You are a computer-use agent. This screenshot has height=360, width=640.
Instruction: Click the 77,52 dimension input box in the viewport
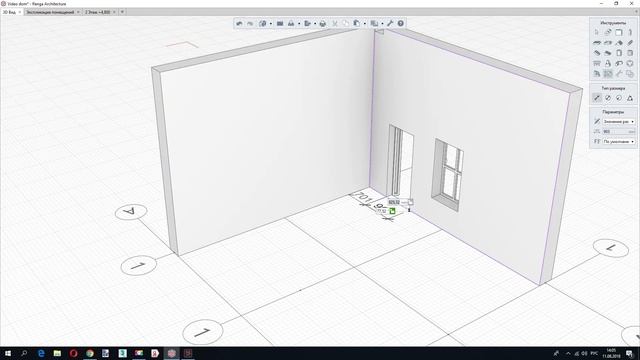click(382, 211)
